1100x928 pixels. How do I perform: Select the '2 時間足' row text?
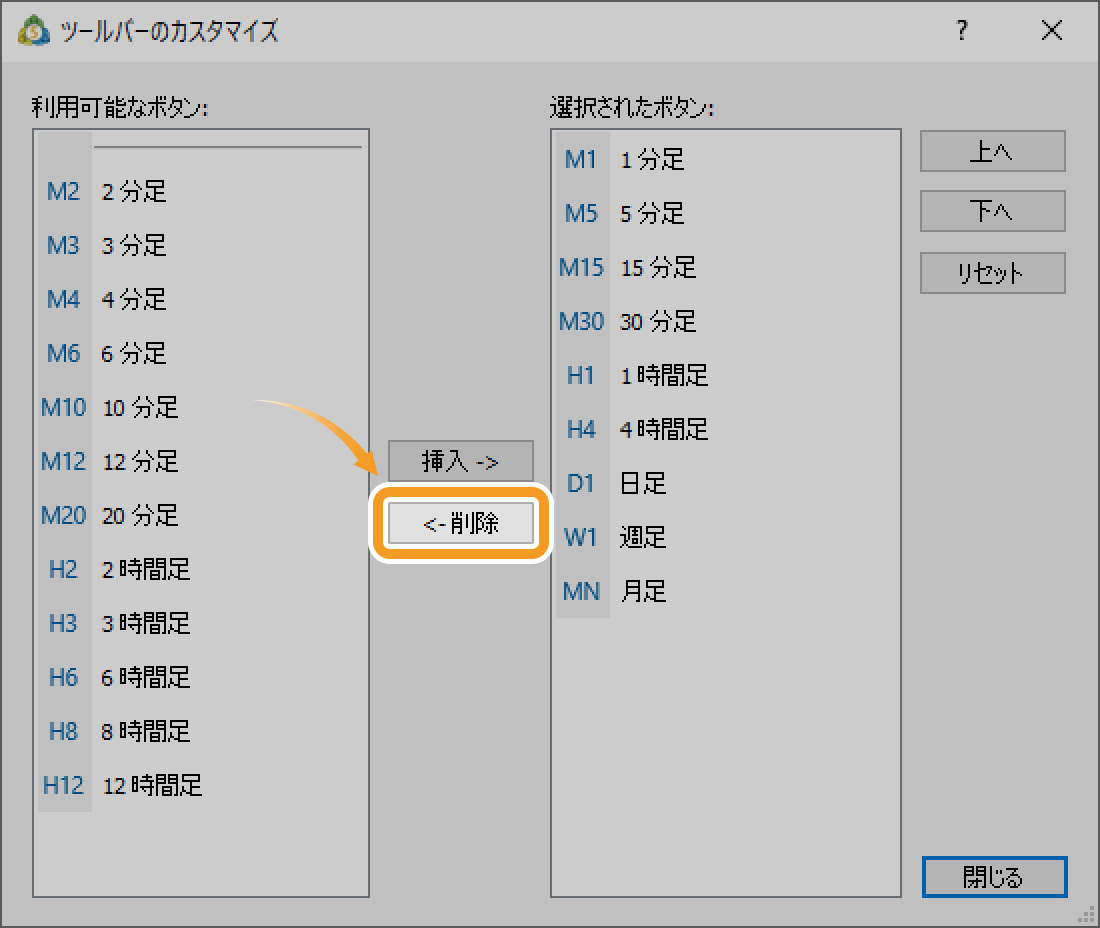pos(146,570)
